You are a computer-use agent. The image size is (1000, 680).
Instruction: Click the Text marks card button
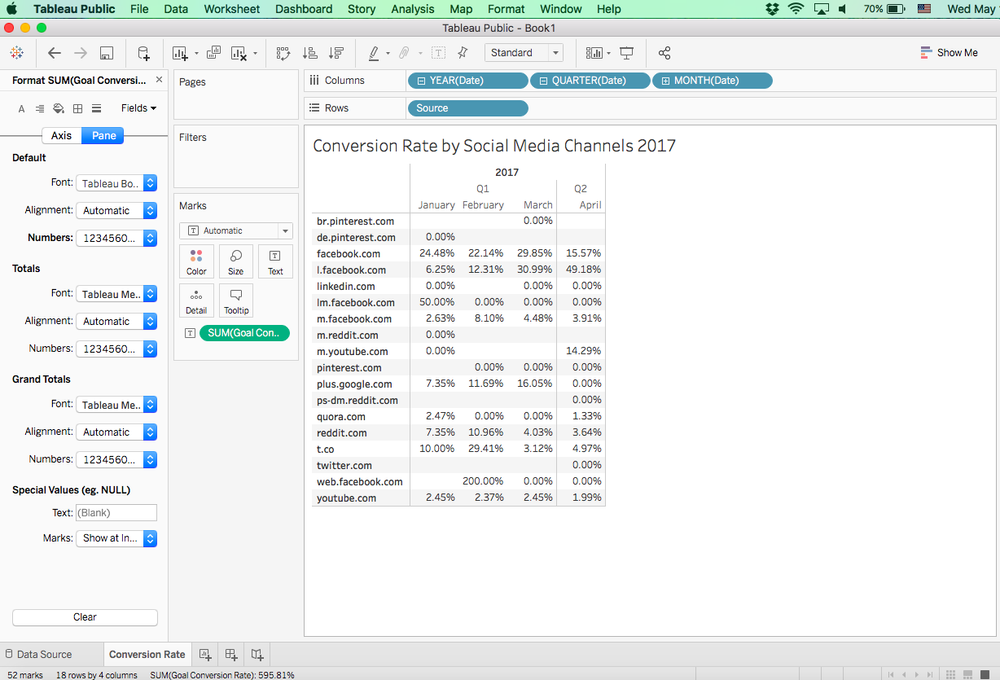[x=276, y=262]
